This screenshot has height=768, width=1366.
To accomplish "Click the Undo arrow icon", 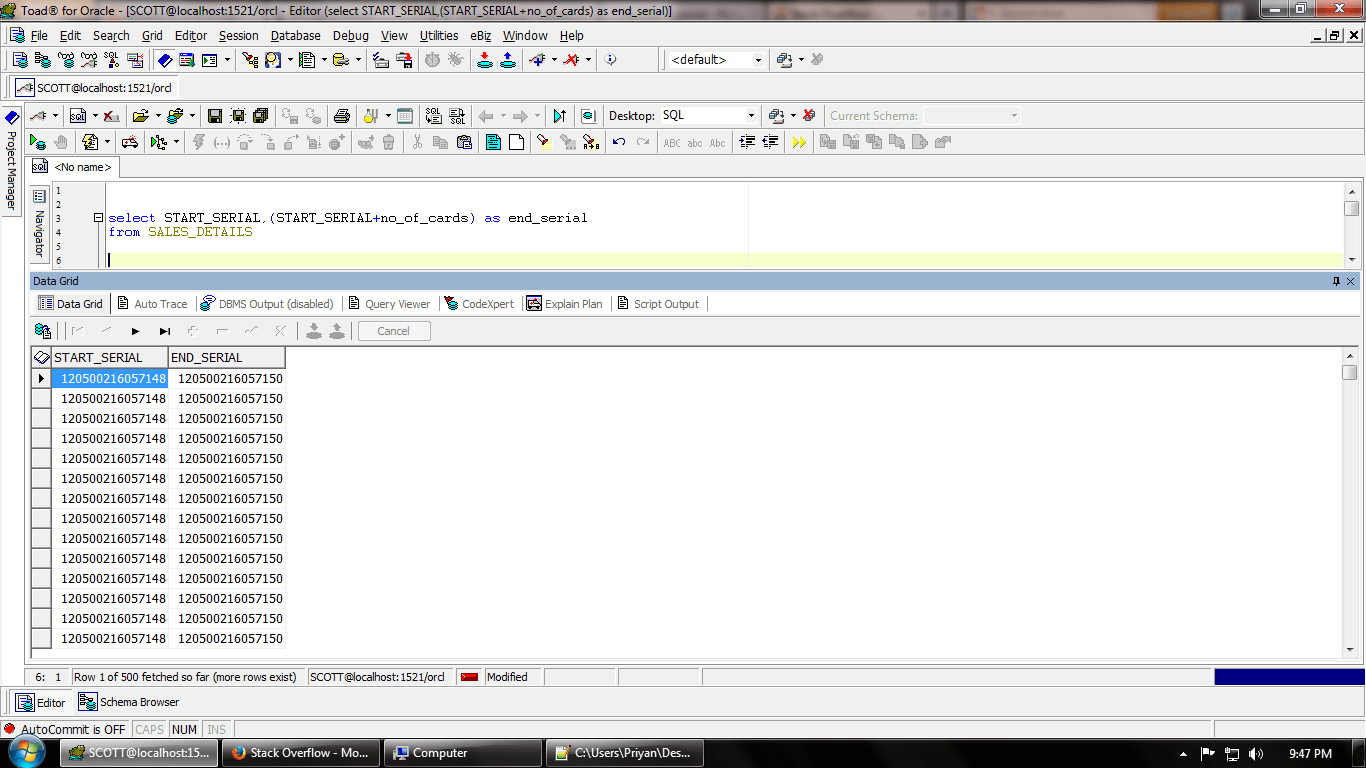I will coord(619,142).
